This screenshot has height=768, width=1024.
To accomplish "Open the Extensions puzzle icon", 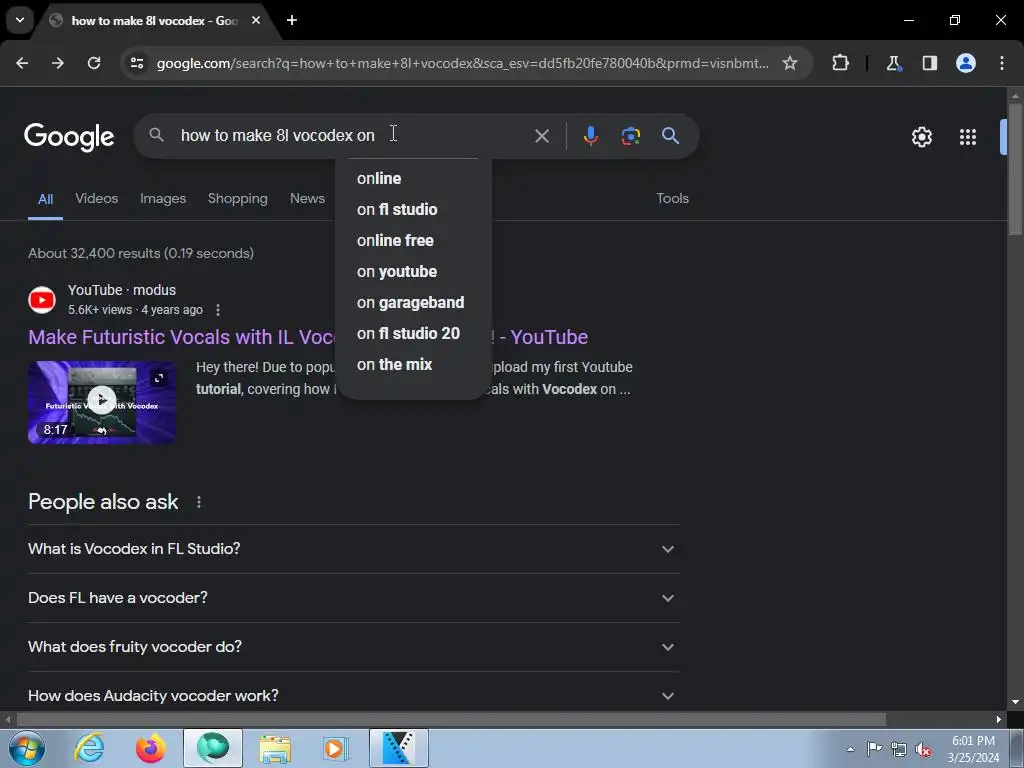I will click(x=840, y=63).
